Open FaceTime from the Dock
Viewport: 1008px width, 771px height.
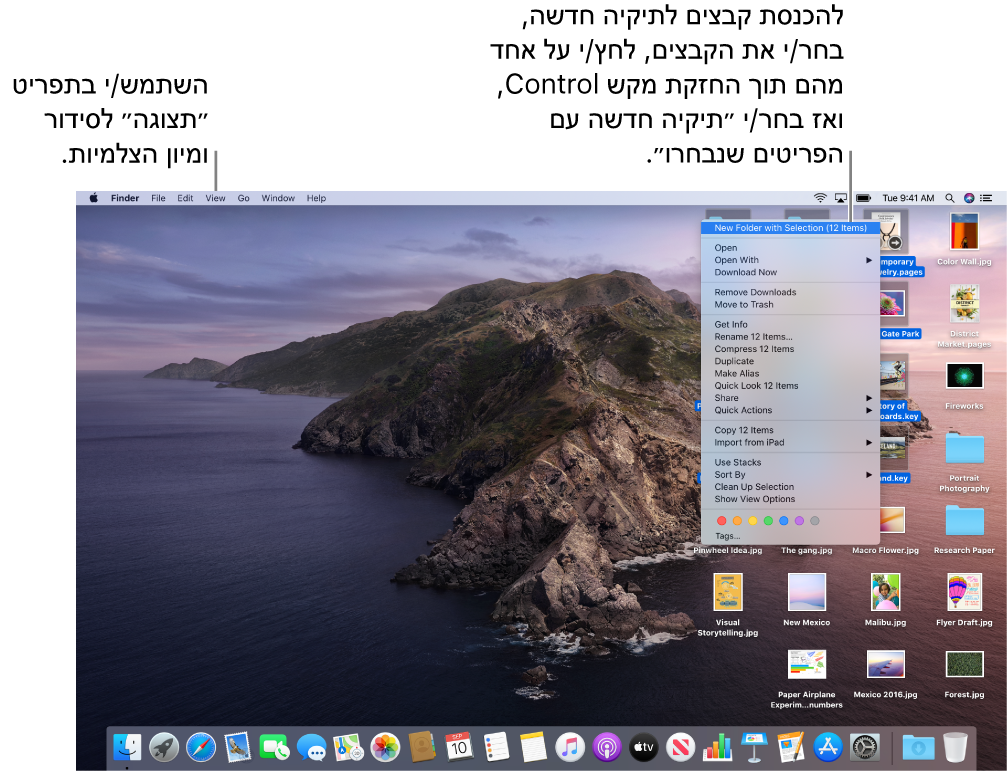(274, 747)
